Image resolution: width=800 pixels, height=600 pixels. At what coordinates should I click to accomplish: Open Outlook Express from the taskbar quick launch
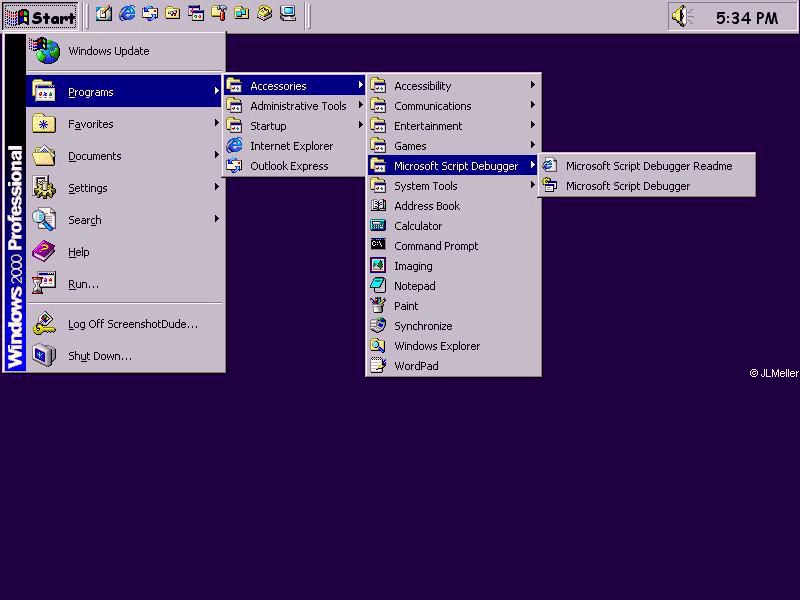click(x=150, y=14)
